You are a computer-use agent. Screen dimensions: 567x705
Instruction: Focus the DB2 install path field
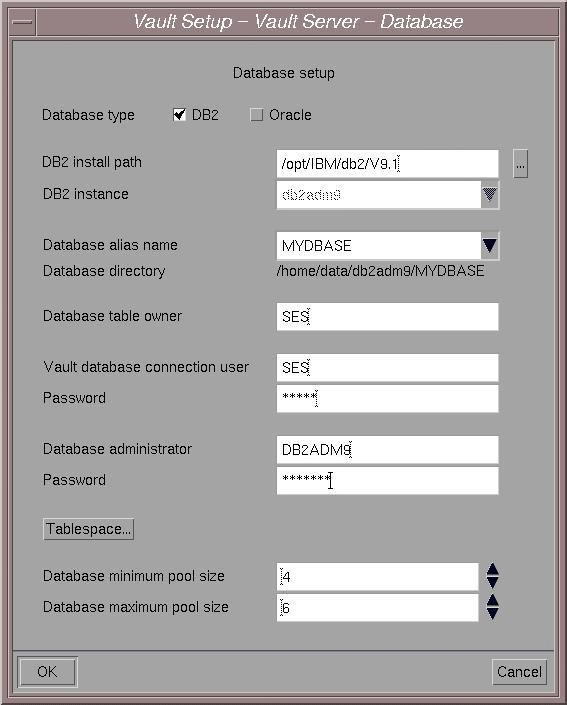[x=388, y=164]
